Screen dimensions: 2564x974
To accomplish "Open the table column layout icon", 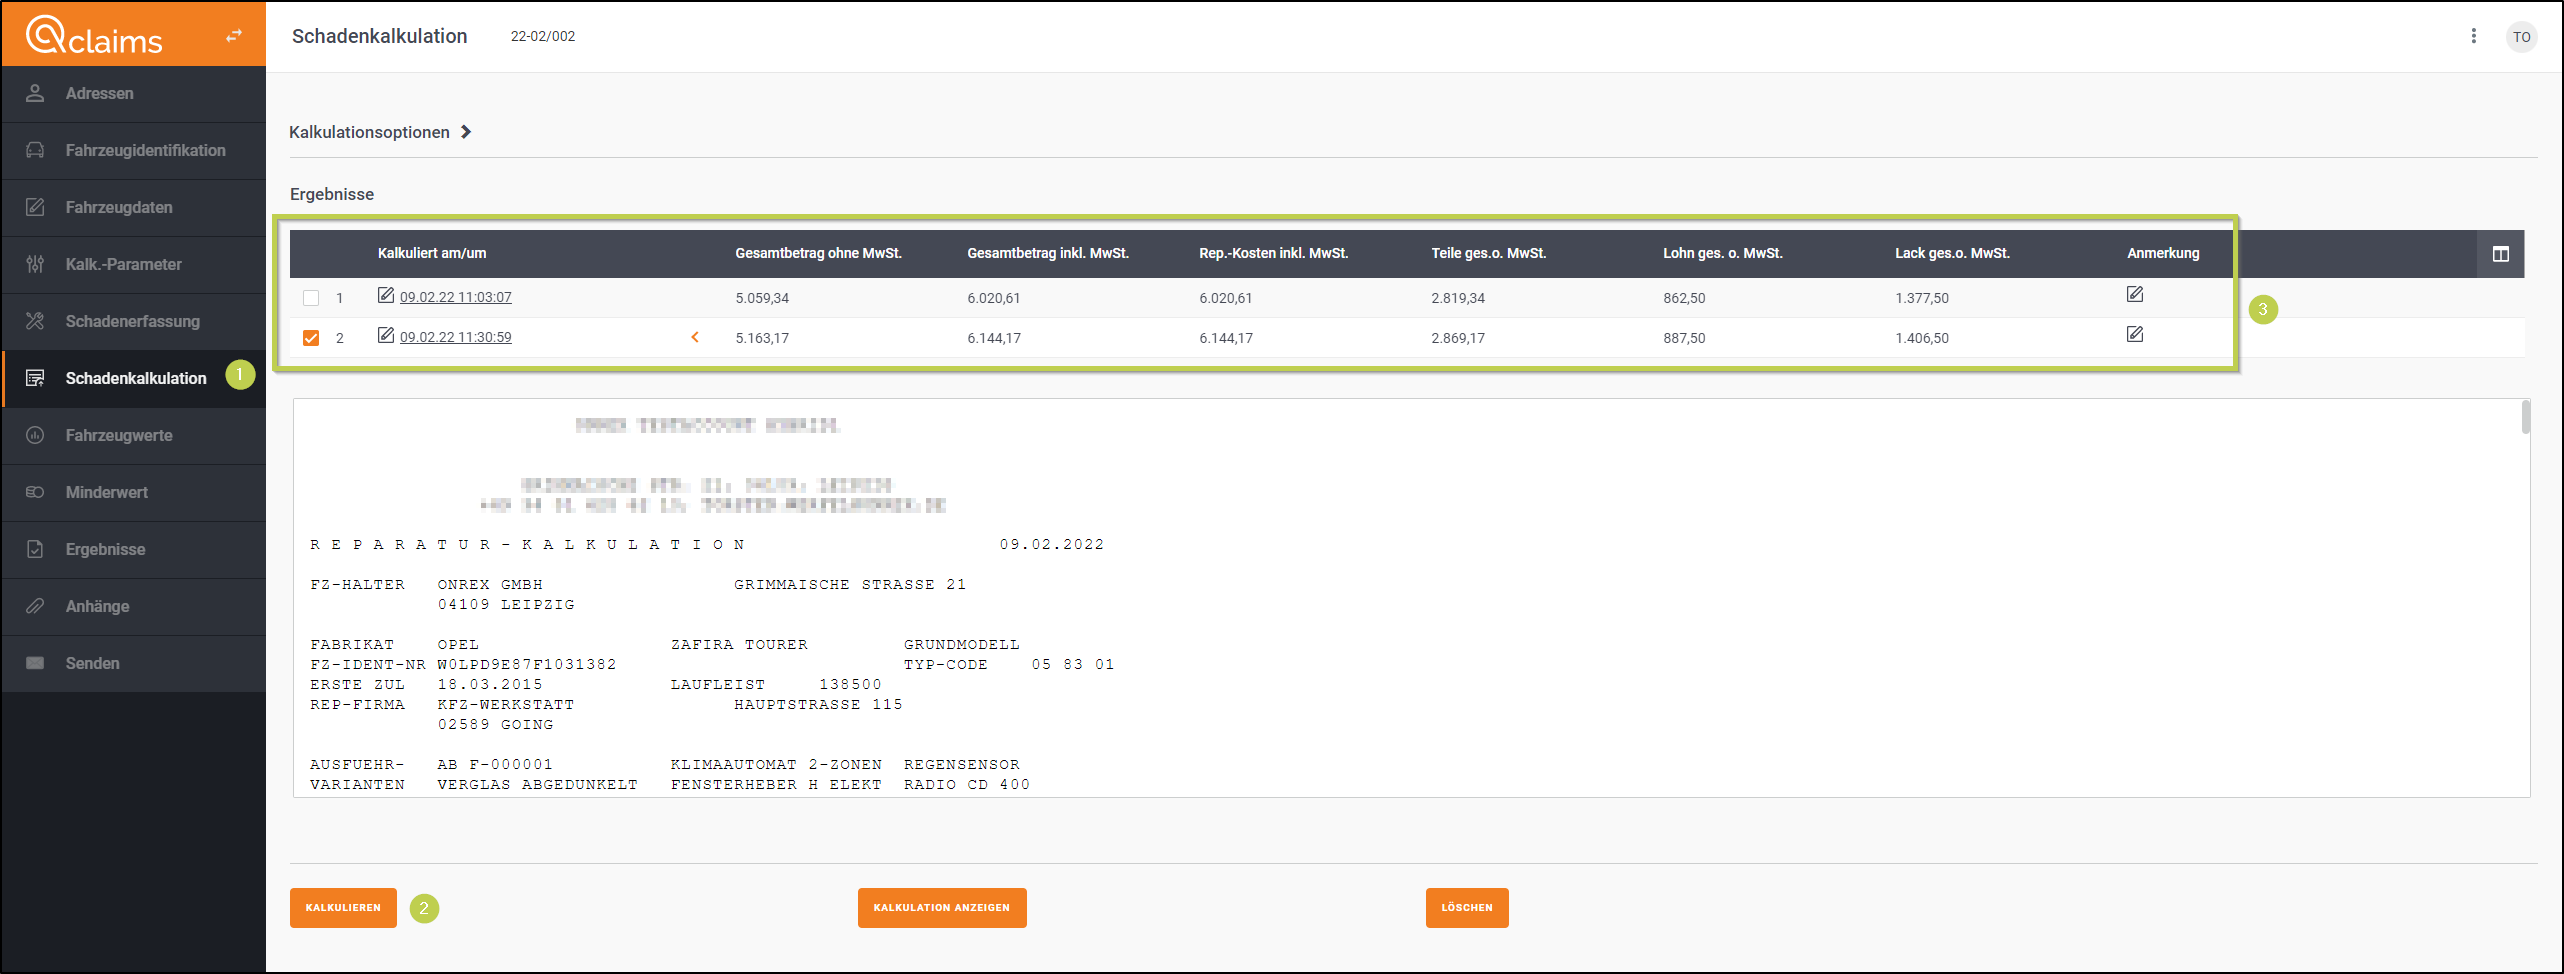I will (x=2500, y=254).
